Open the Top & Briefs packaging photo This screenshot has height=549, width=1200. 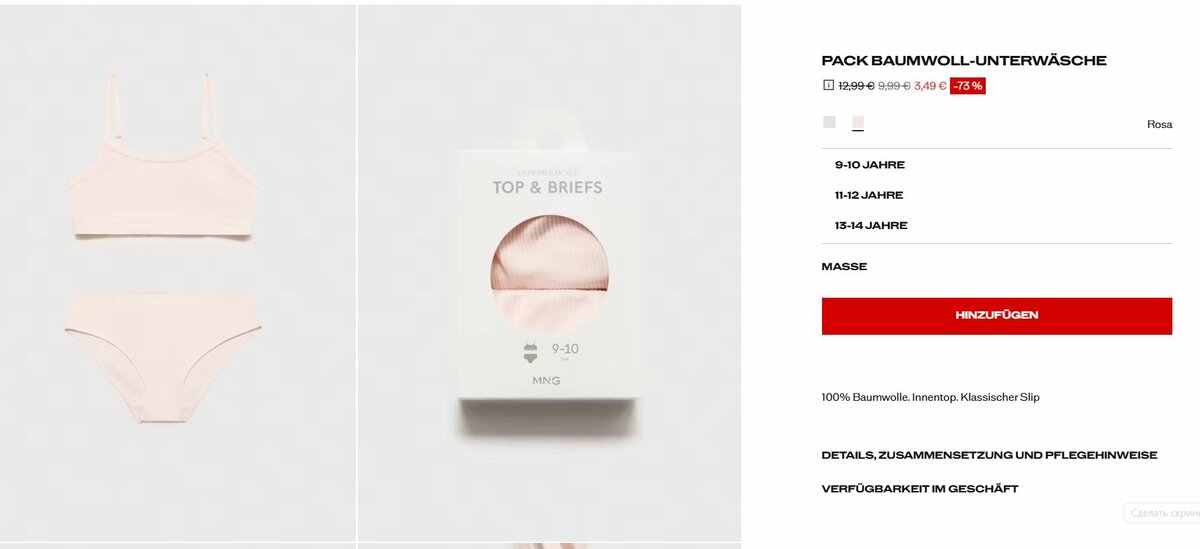[549, 273]
